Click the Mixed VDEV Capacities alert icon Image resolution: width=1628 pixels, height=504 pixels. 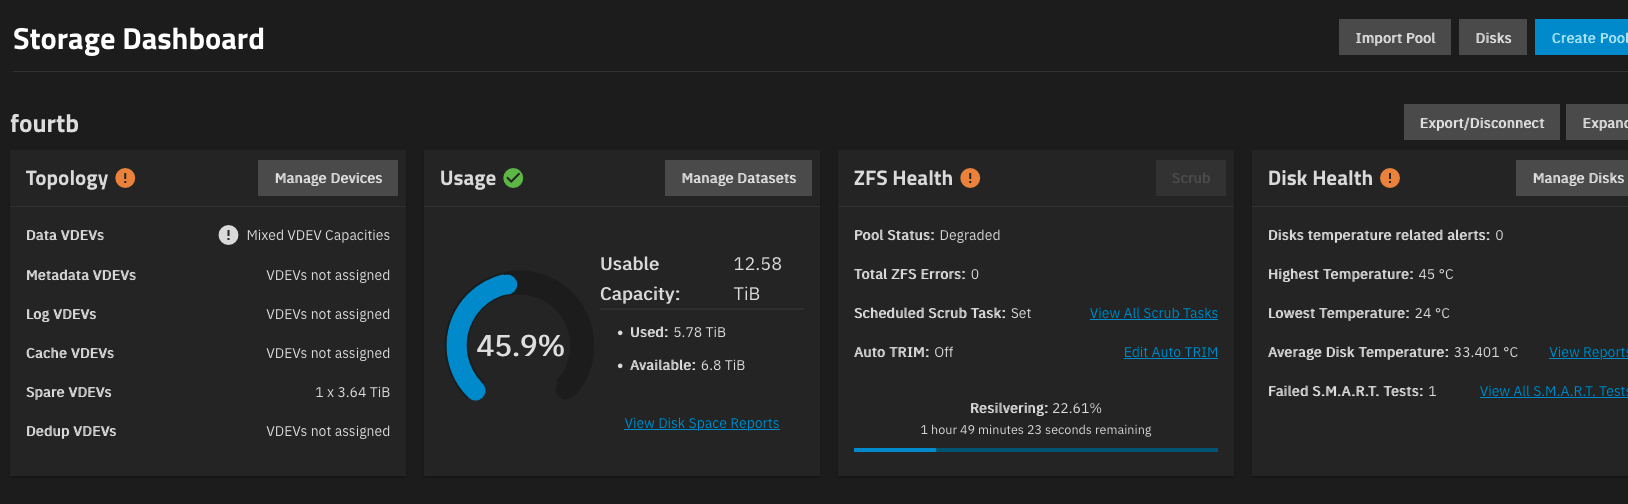pyautogui.click(x=228, y=235)
